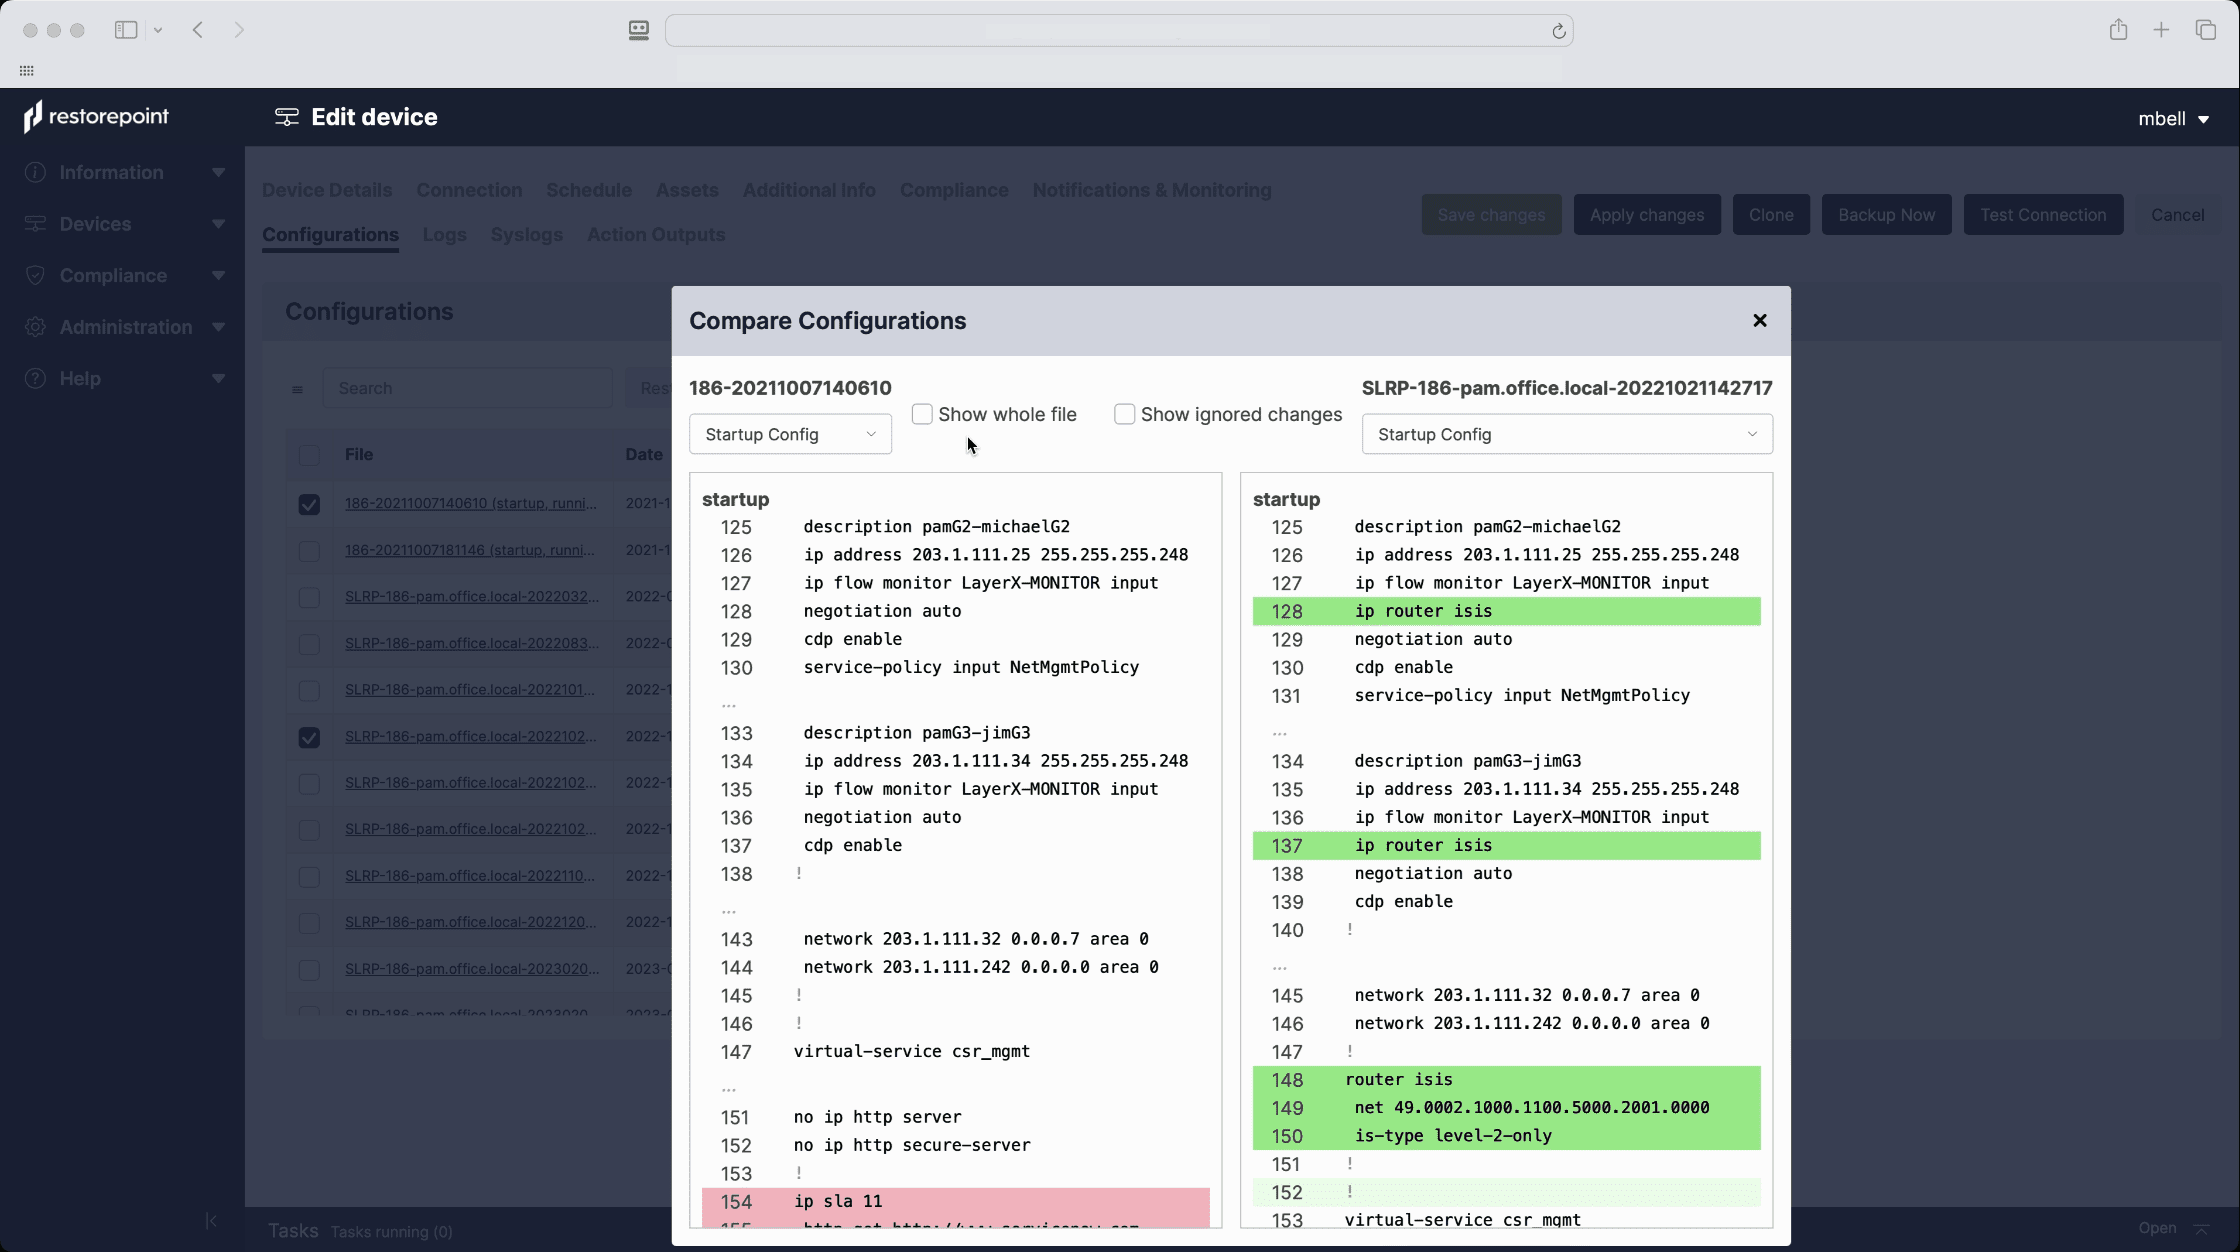The width and height of the screenshot is (2240, 1252).
Task: Switch to the Schedule tab
Action: point(588,190)
